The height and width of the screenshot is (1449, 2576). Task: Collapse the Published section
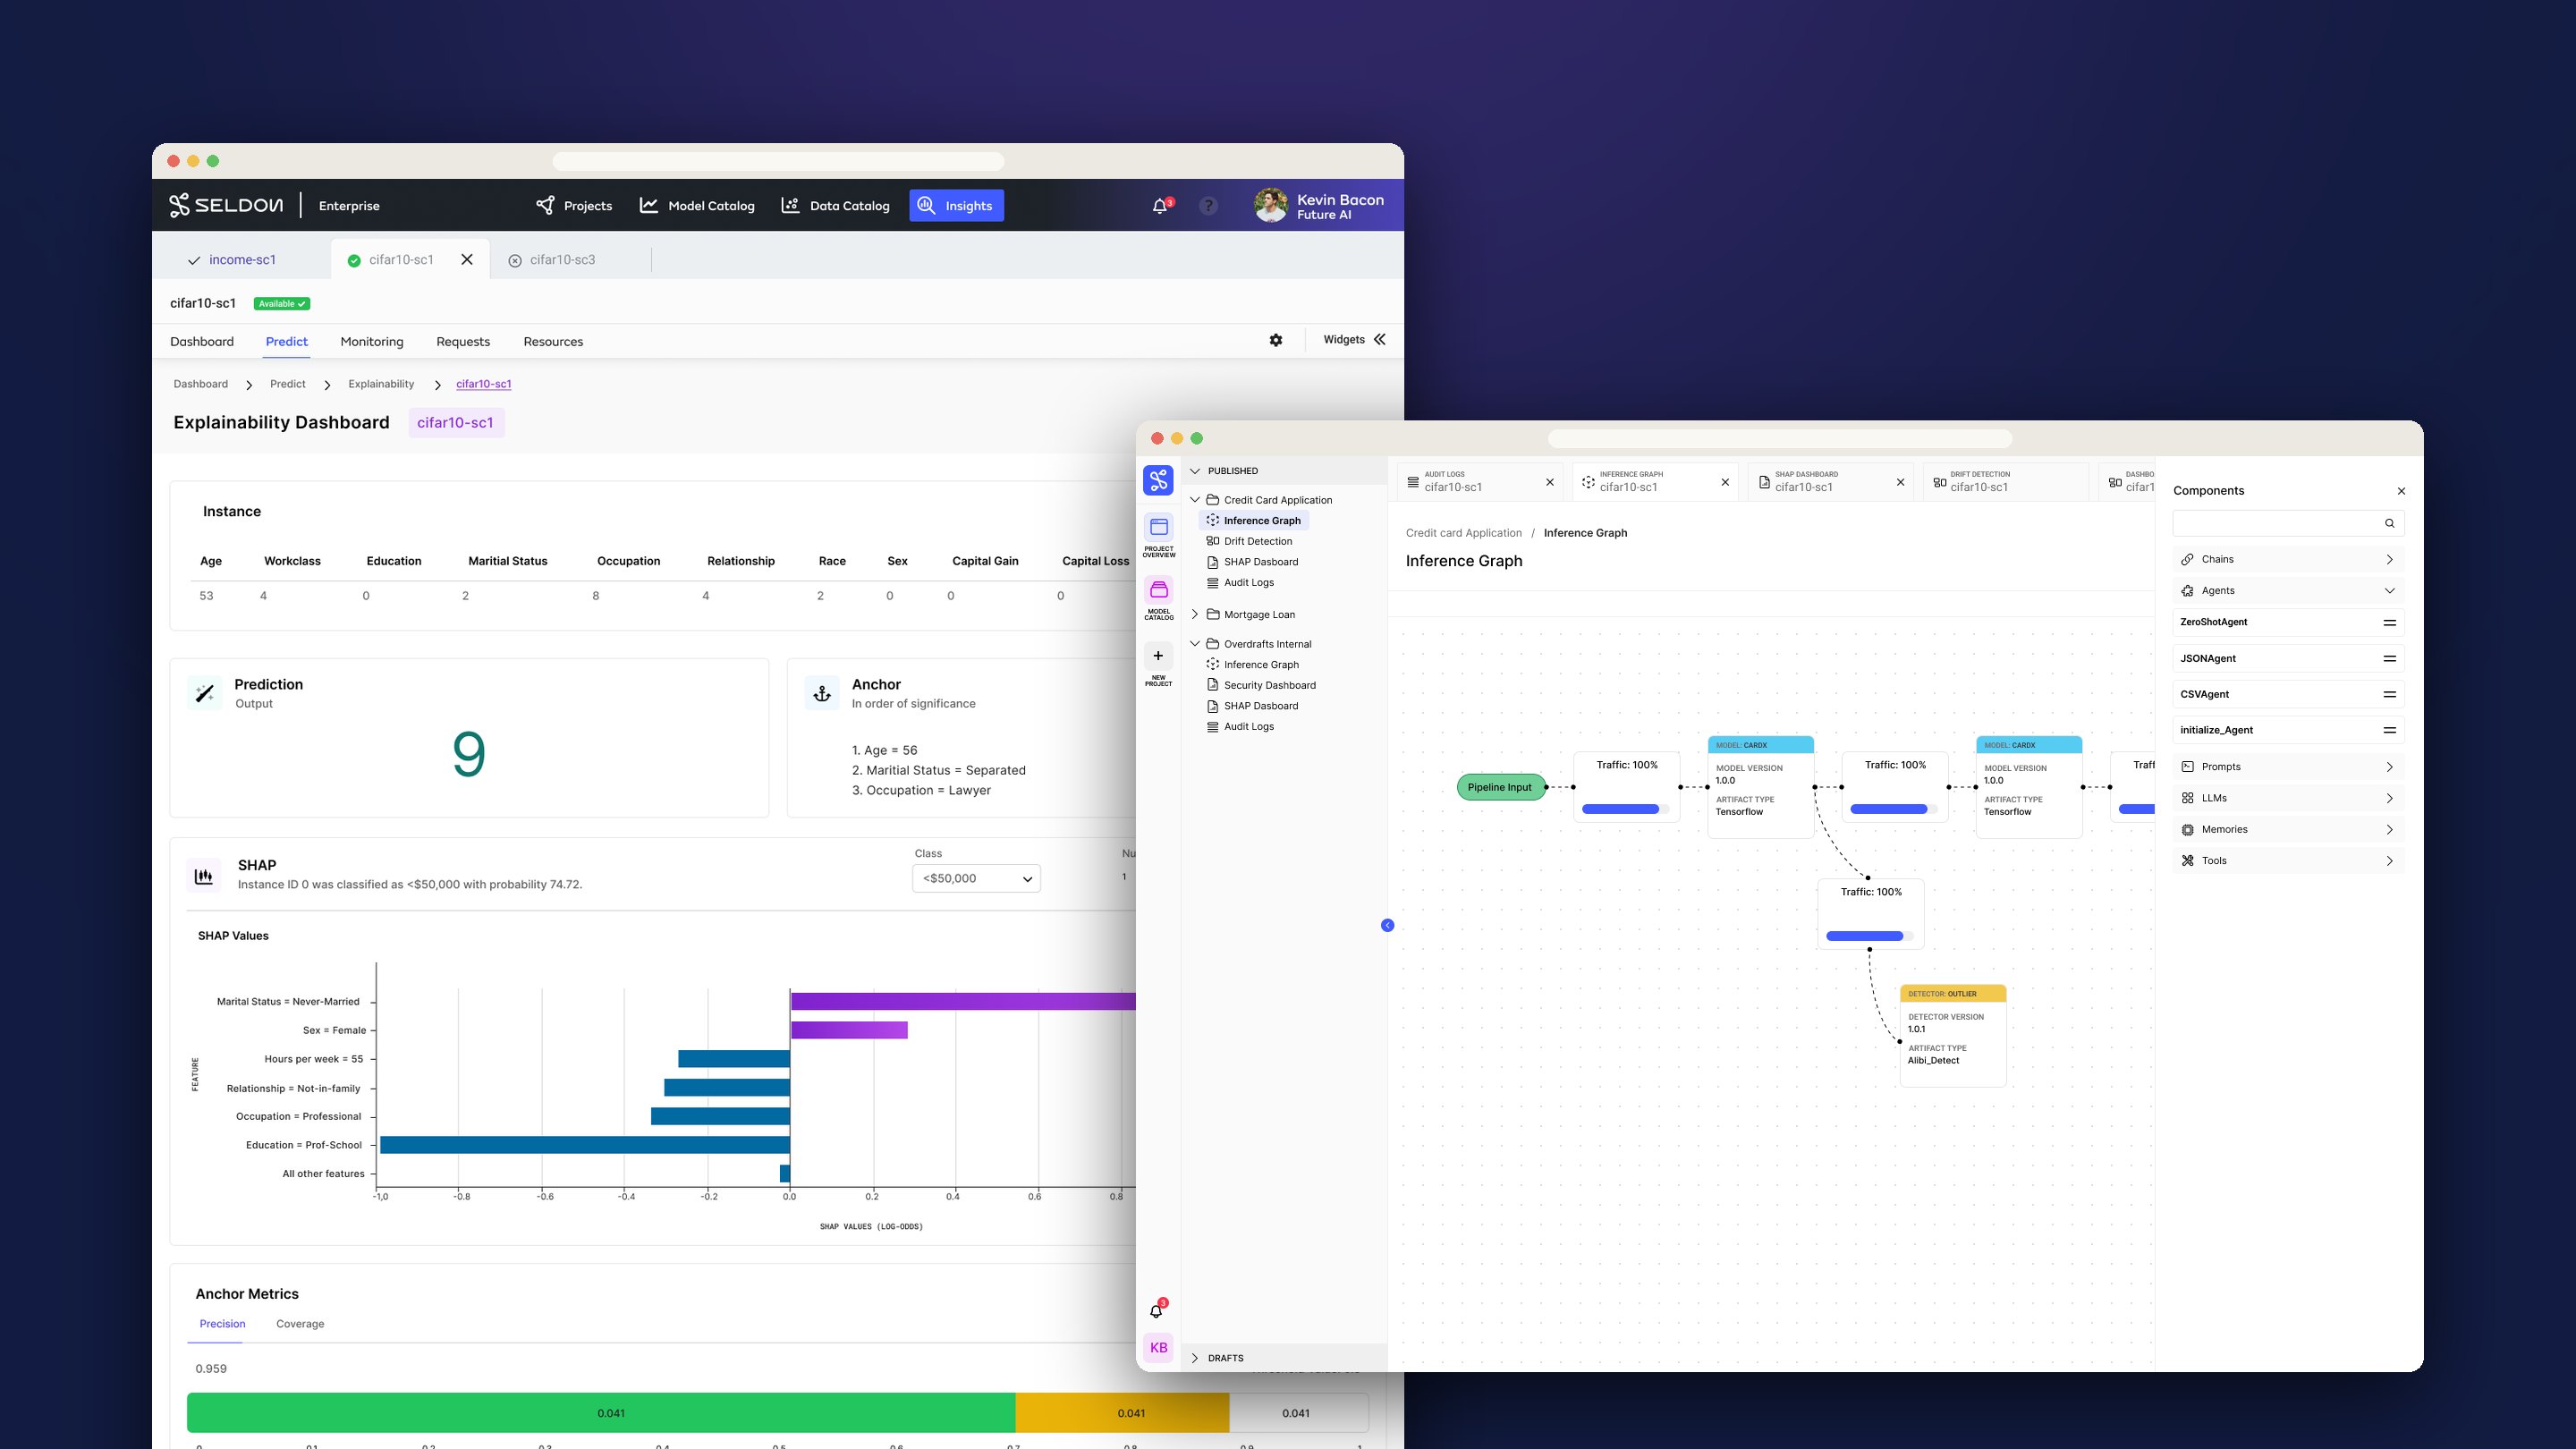coord(1195,471)
